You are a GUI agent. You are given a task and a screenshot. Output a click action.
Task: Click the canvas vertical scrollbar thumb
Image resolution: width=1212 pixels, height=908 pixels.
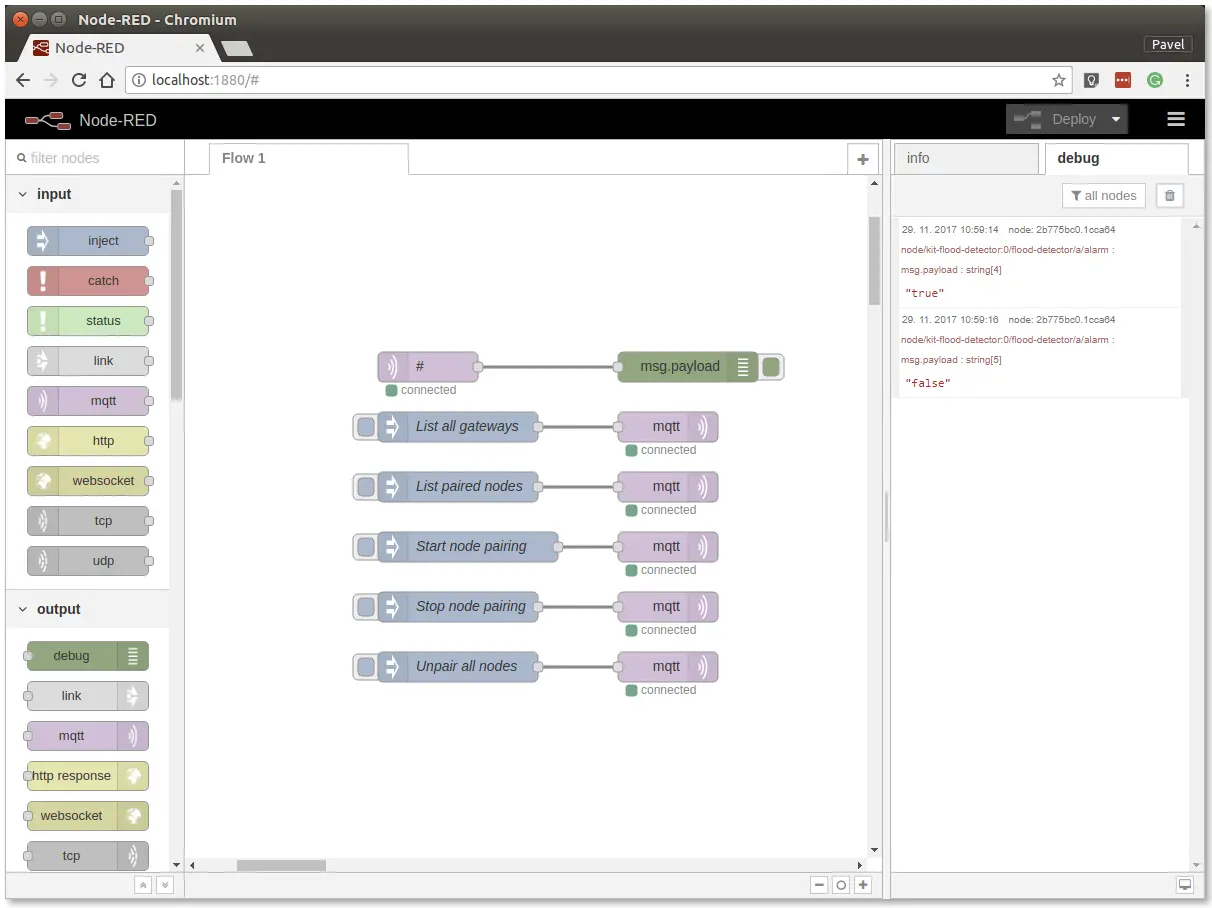(x=874, y=260)
